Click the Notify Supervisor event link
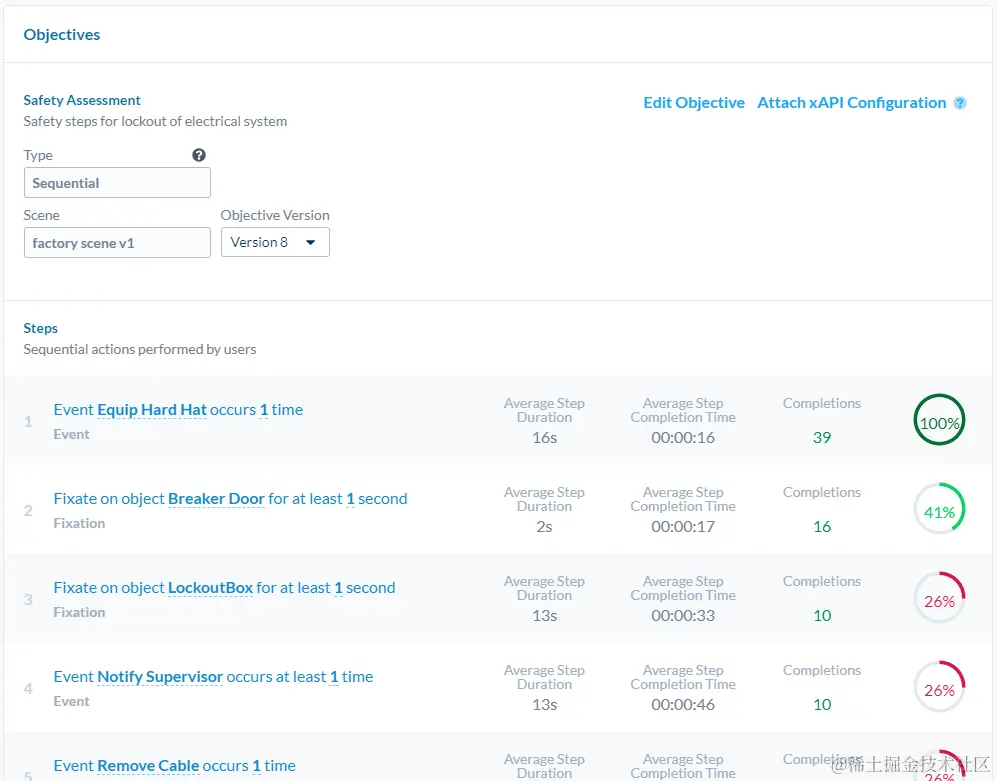The height and width of the screenshot is (781, 997). click(160, 677)
